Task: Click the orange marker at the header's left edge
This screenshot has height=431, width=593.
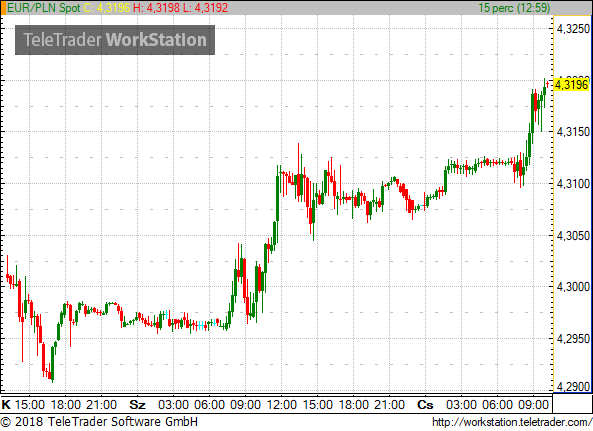Action: tap(3, 8)
